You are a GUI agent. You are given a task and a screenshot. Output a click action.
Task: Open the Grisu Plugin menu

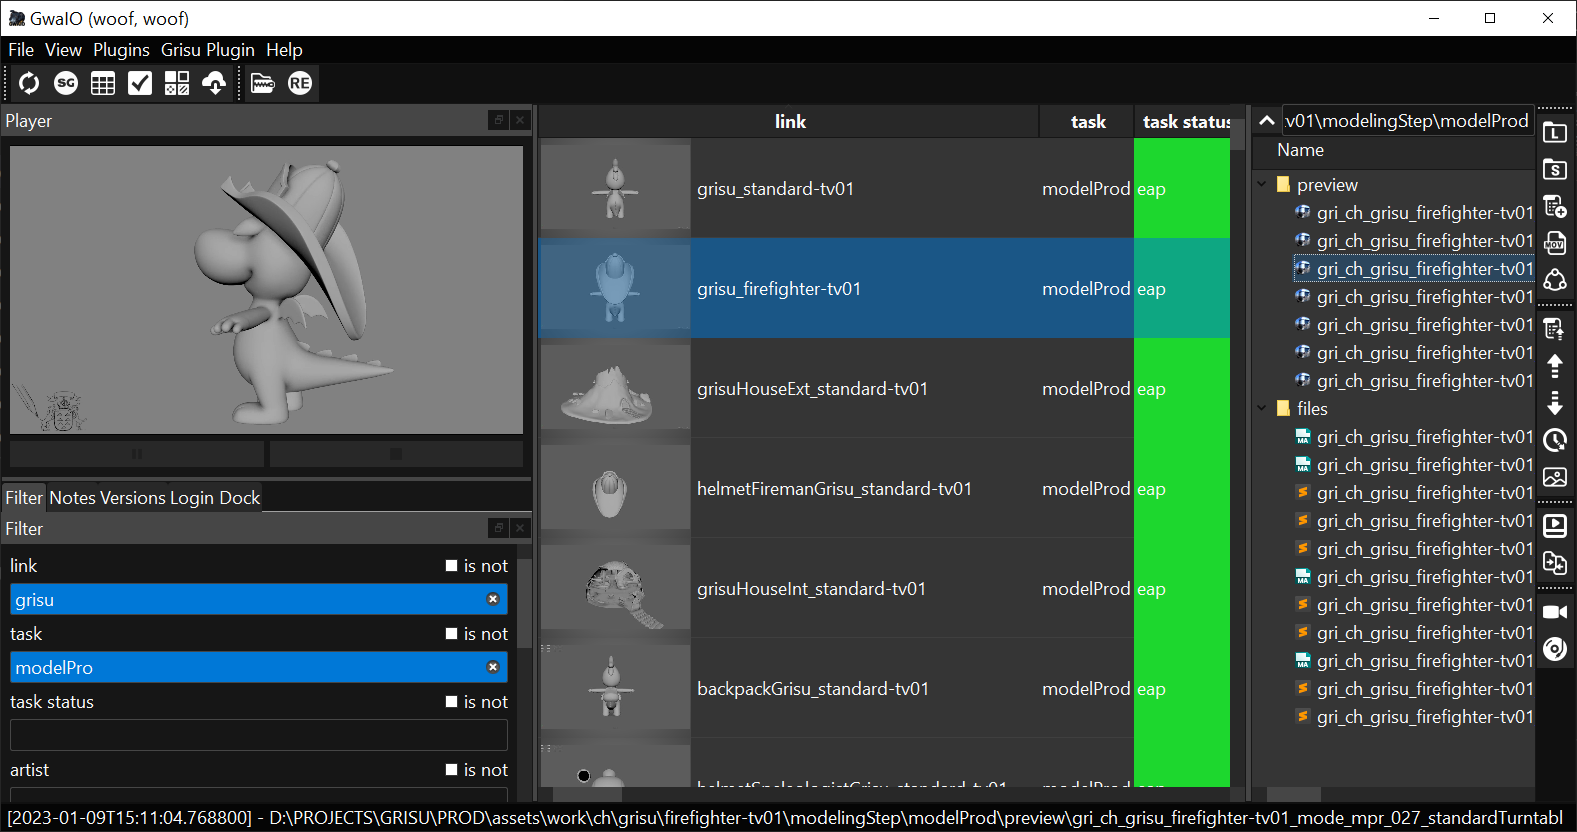tap(207, 50)
